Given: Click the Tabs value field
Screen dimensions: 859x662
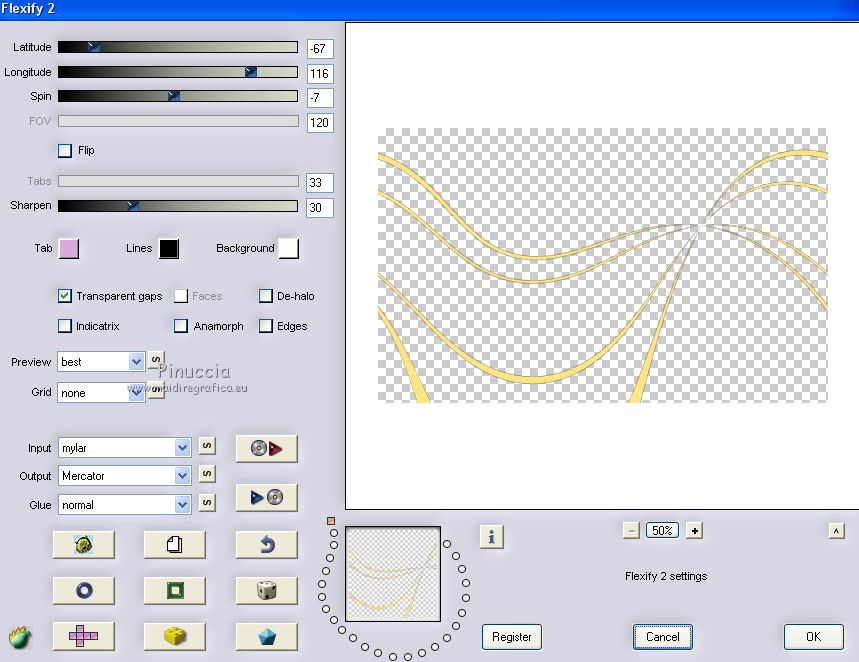Looking at the screenshot, I should pyautogui.click(x=320, y=182).
